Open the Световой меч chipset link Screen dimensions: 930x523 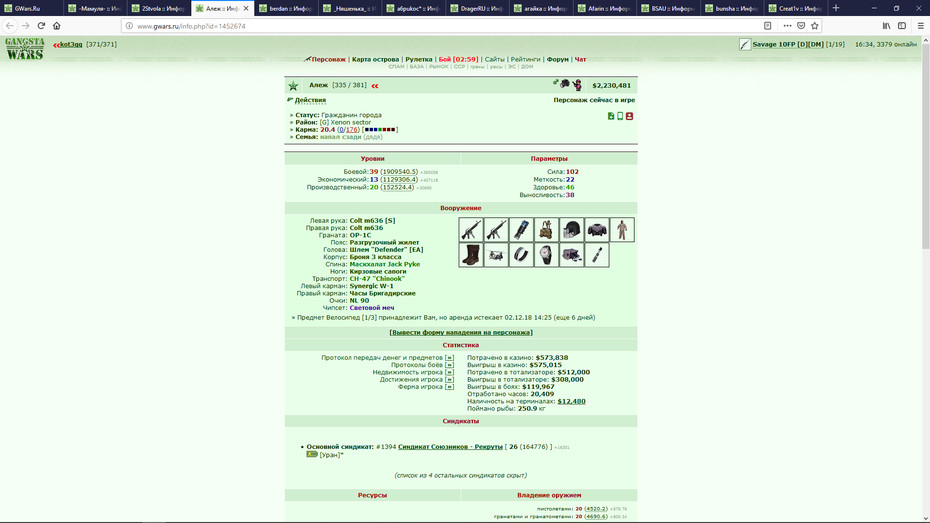pyautogui.click(x=371, y=308)
